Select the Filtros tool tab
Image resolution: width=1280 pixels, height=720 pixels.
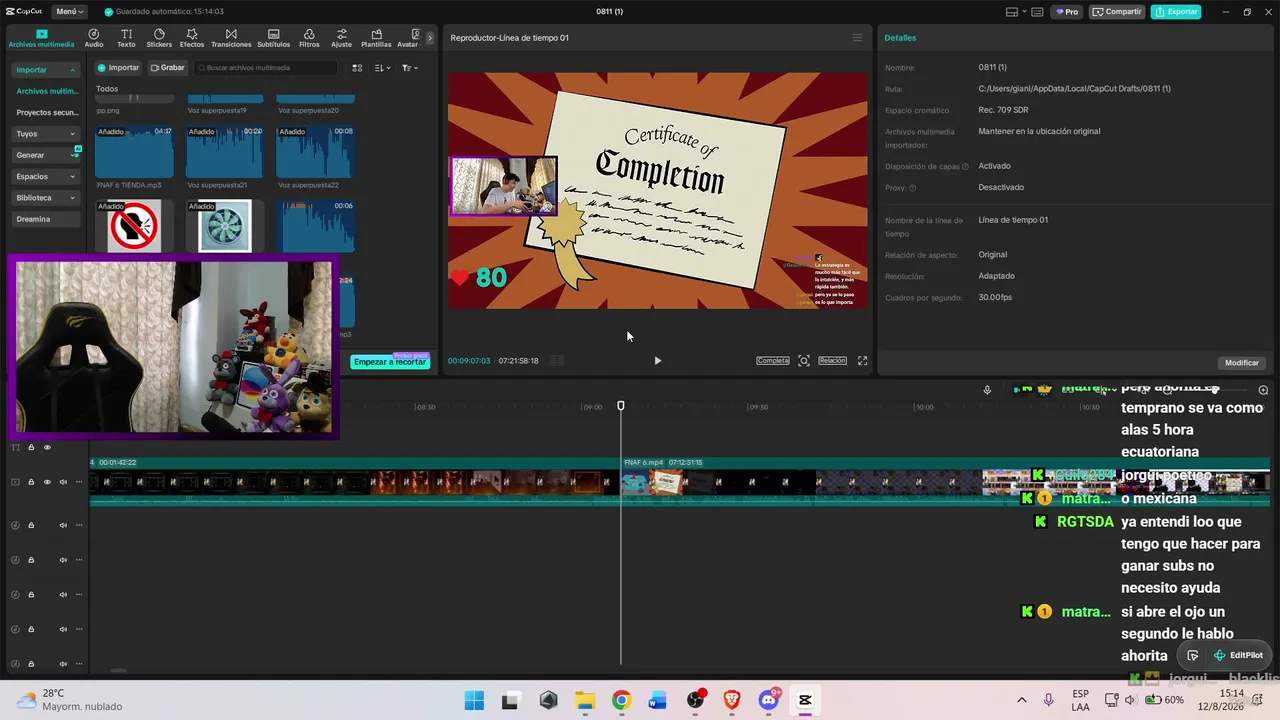[309, 38]
